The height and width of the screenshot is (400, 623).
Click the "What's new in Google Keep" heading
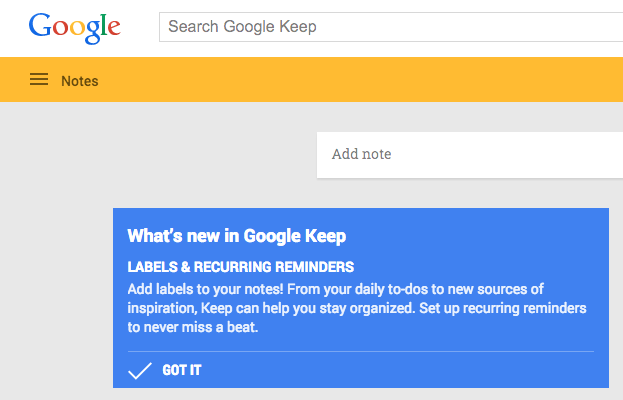[x=236, y=237]
